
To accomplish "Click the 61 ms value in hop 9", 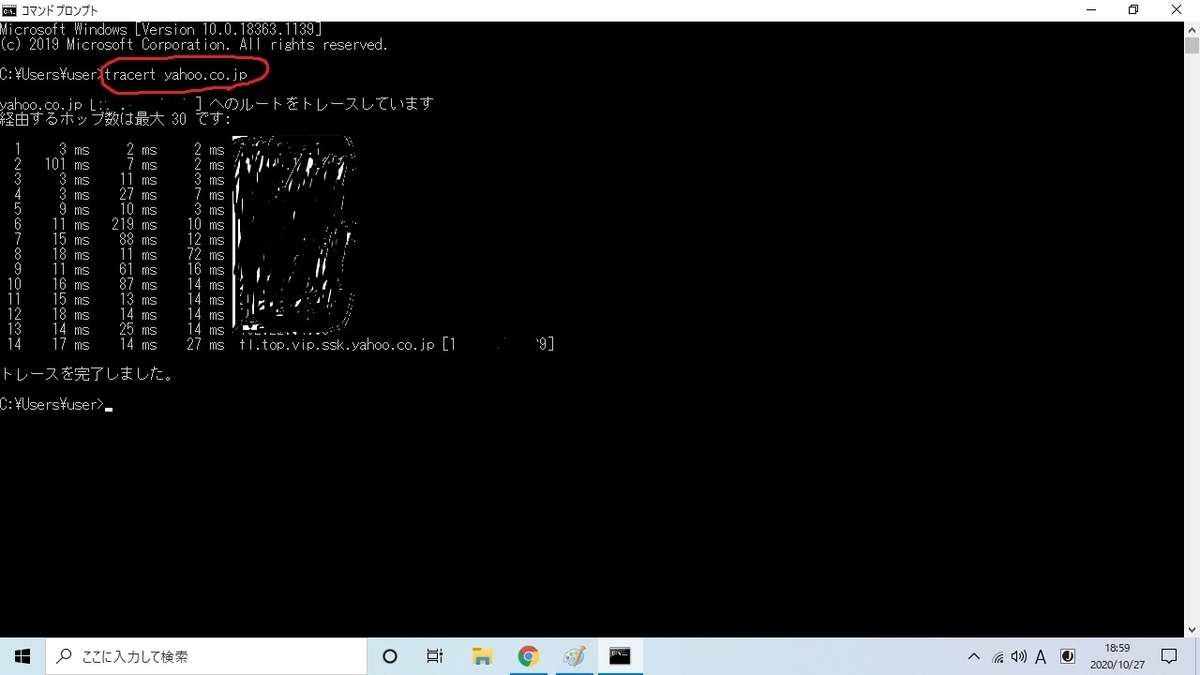I will (139, 270).
